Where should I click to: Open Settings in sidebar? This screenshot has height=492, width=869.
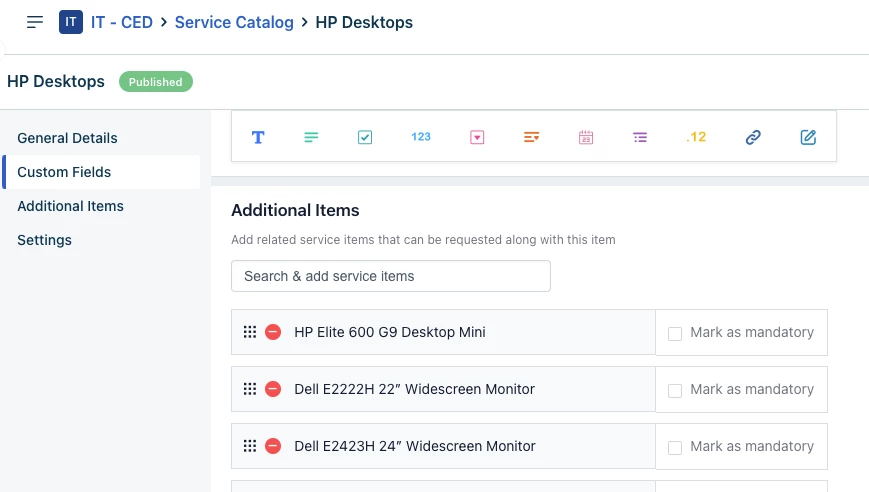coord(44,240)
